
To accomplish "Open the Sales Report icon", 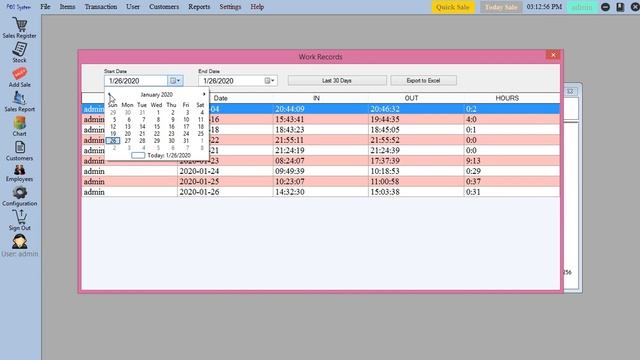I will tap(19, 98).
